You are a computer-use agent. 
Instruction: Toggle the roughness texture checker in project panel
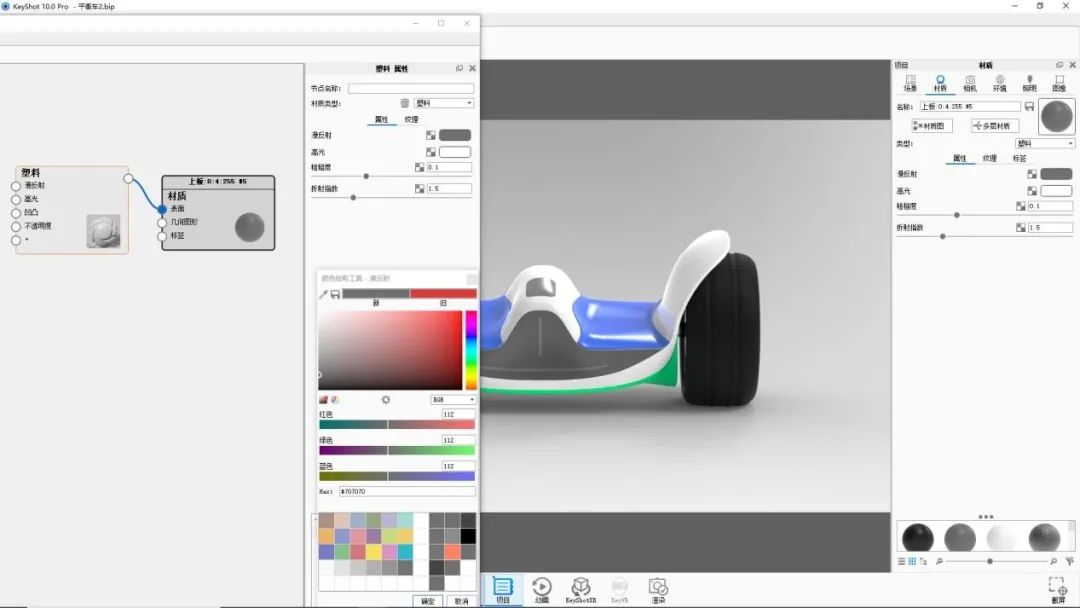click(x=1021, y=206)
